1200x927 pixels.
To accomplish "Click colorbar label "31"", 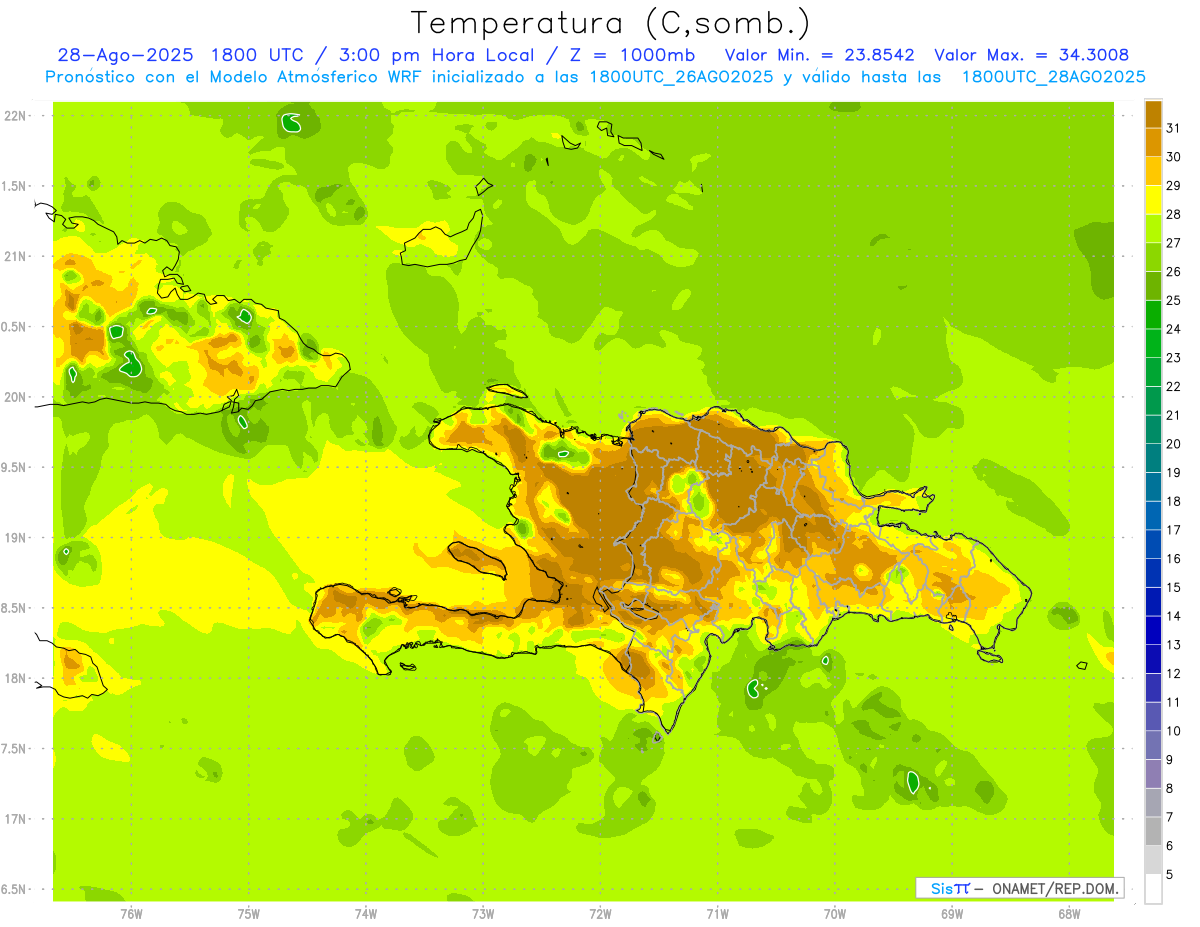I will tap(1173, 128).
